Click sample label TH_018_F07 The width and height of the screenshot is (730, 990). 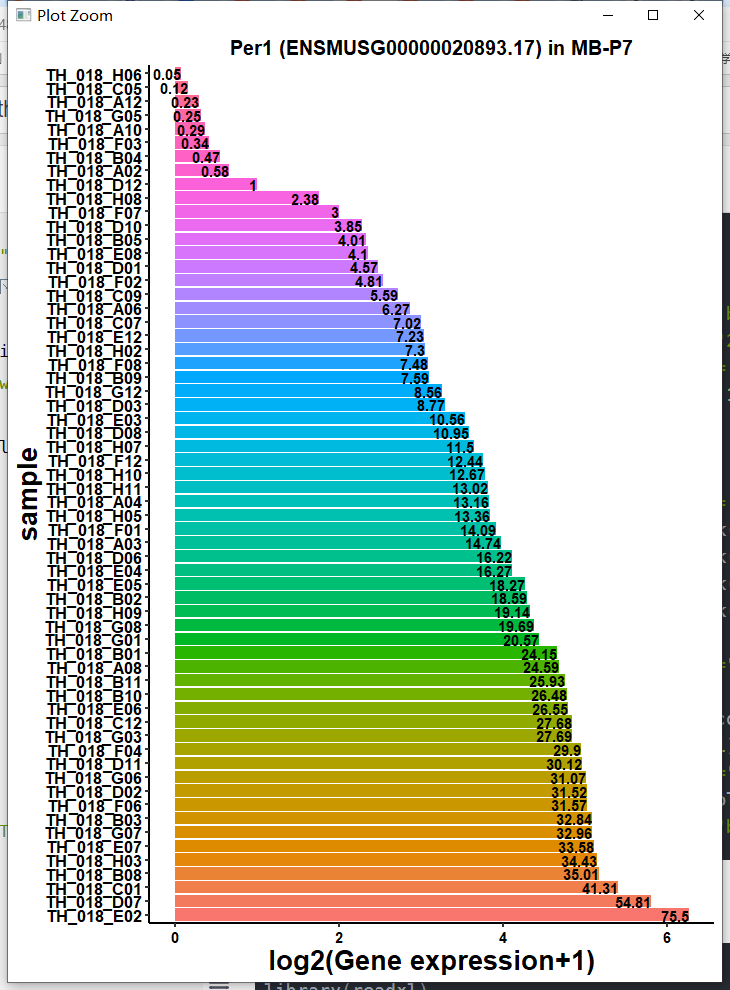pos(95,213)
